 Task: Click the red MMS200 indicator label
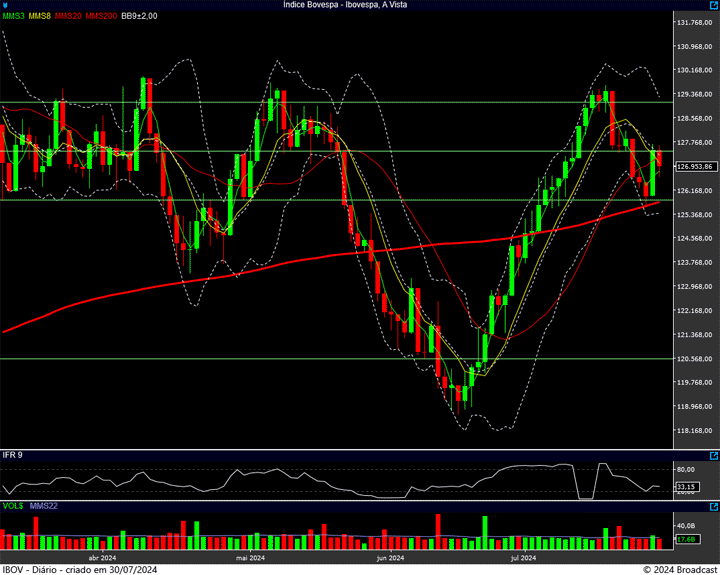(101, 16)
